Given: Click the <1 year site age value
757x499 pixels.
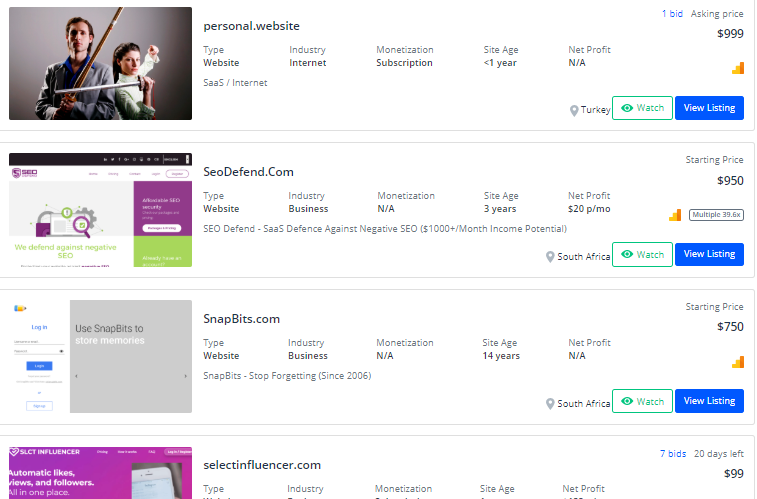Looking at the screenshot, I should pyautogui.click(x=500, y=63).
